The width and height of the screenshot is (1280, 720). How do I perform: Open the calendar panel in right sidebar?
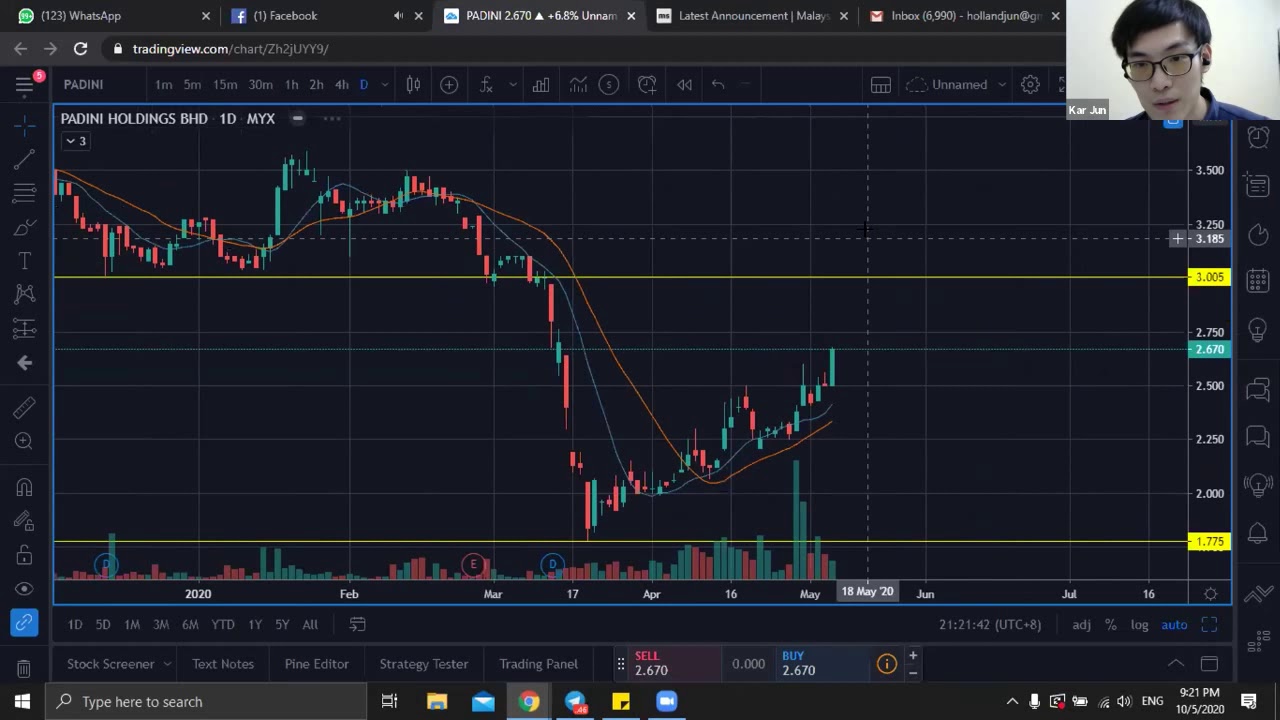tap(1258, 282)
